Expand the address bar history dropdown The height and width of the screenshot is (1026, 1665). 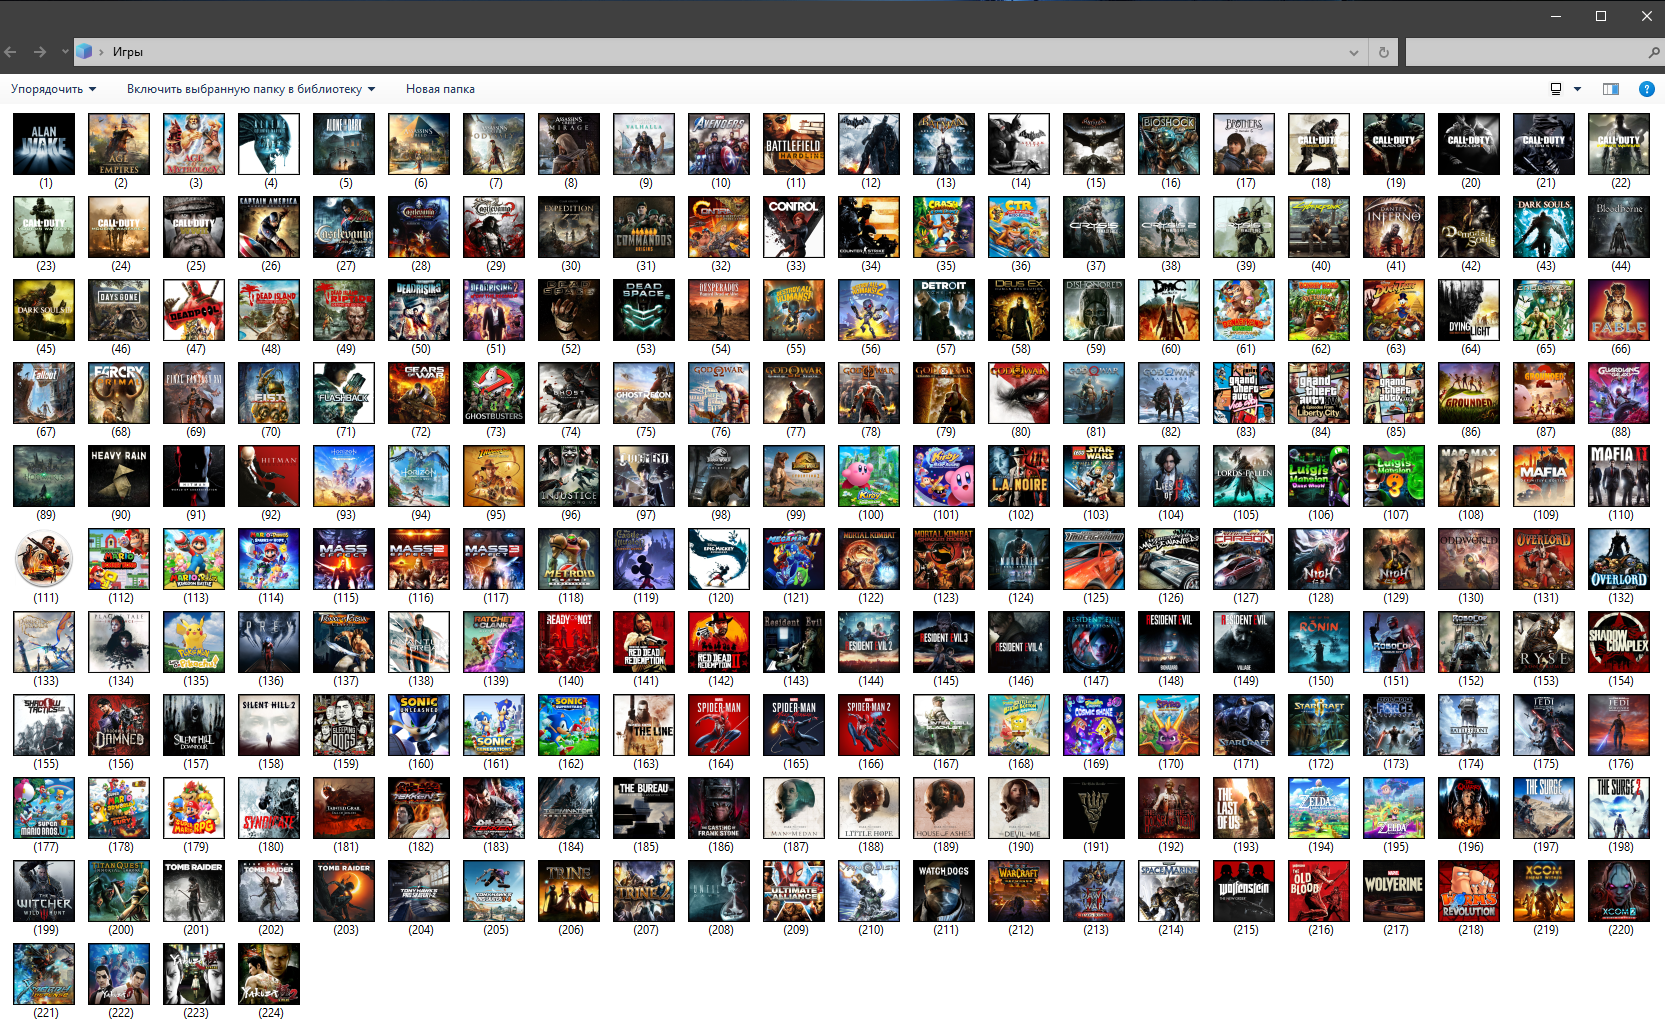pyautogui.click(x=1354, y=52)
